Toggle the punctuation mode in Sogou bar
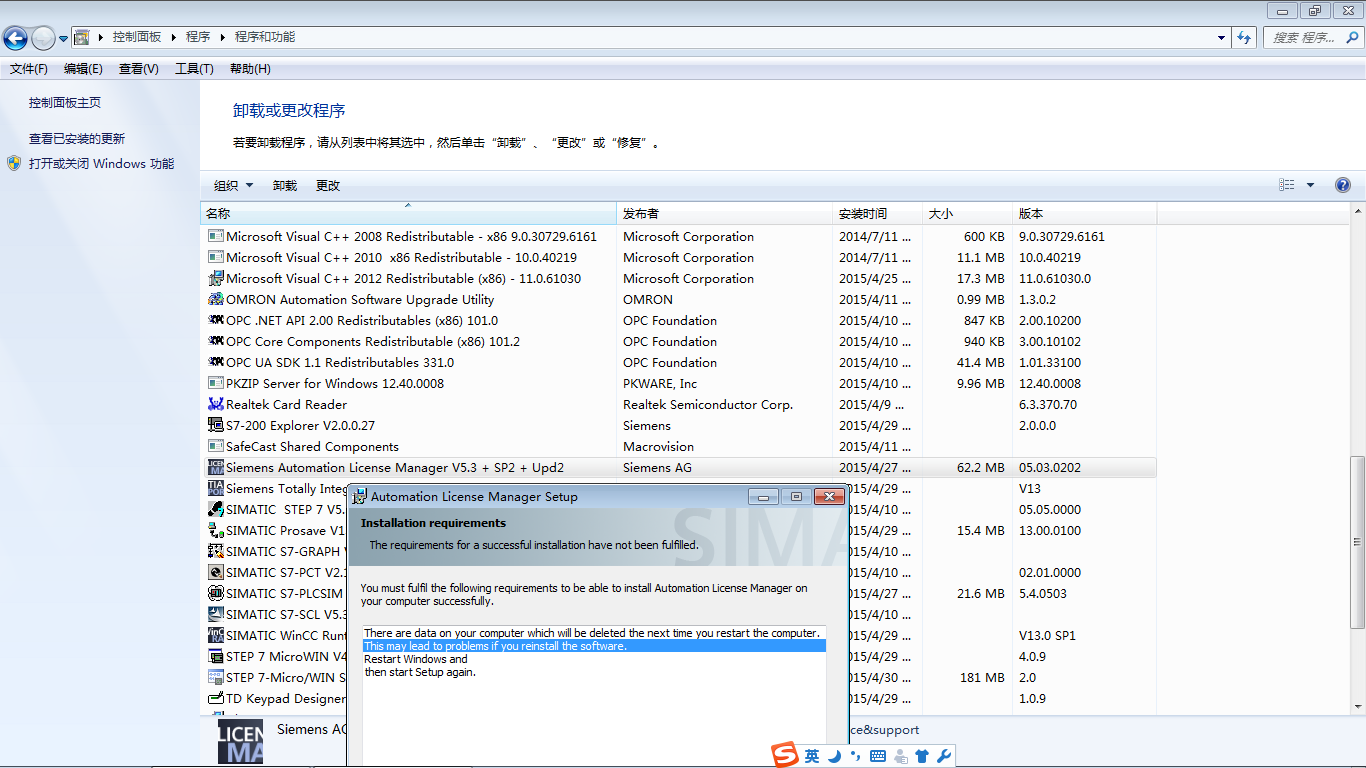Image resolution: width=1366 pixels, height=768 pixels. point(855,757)
